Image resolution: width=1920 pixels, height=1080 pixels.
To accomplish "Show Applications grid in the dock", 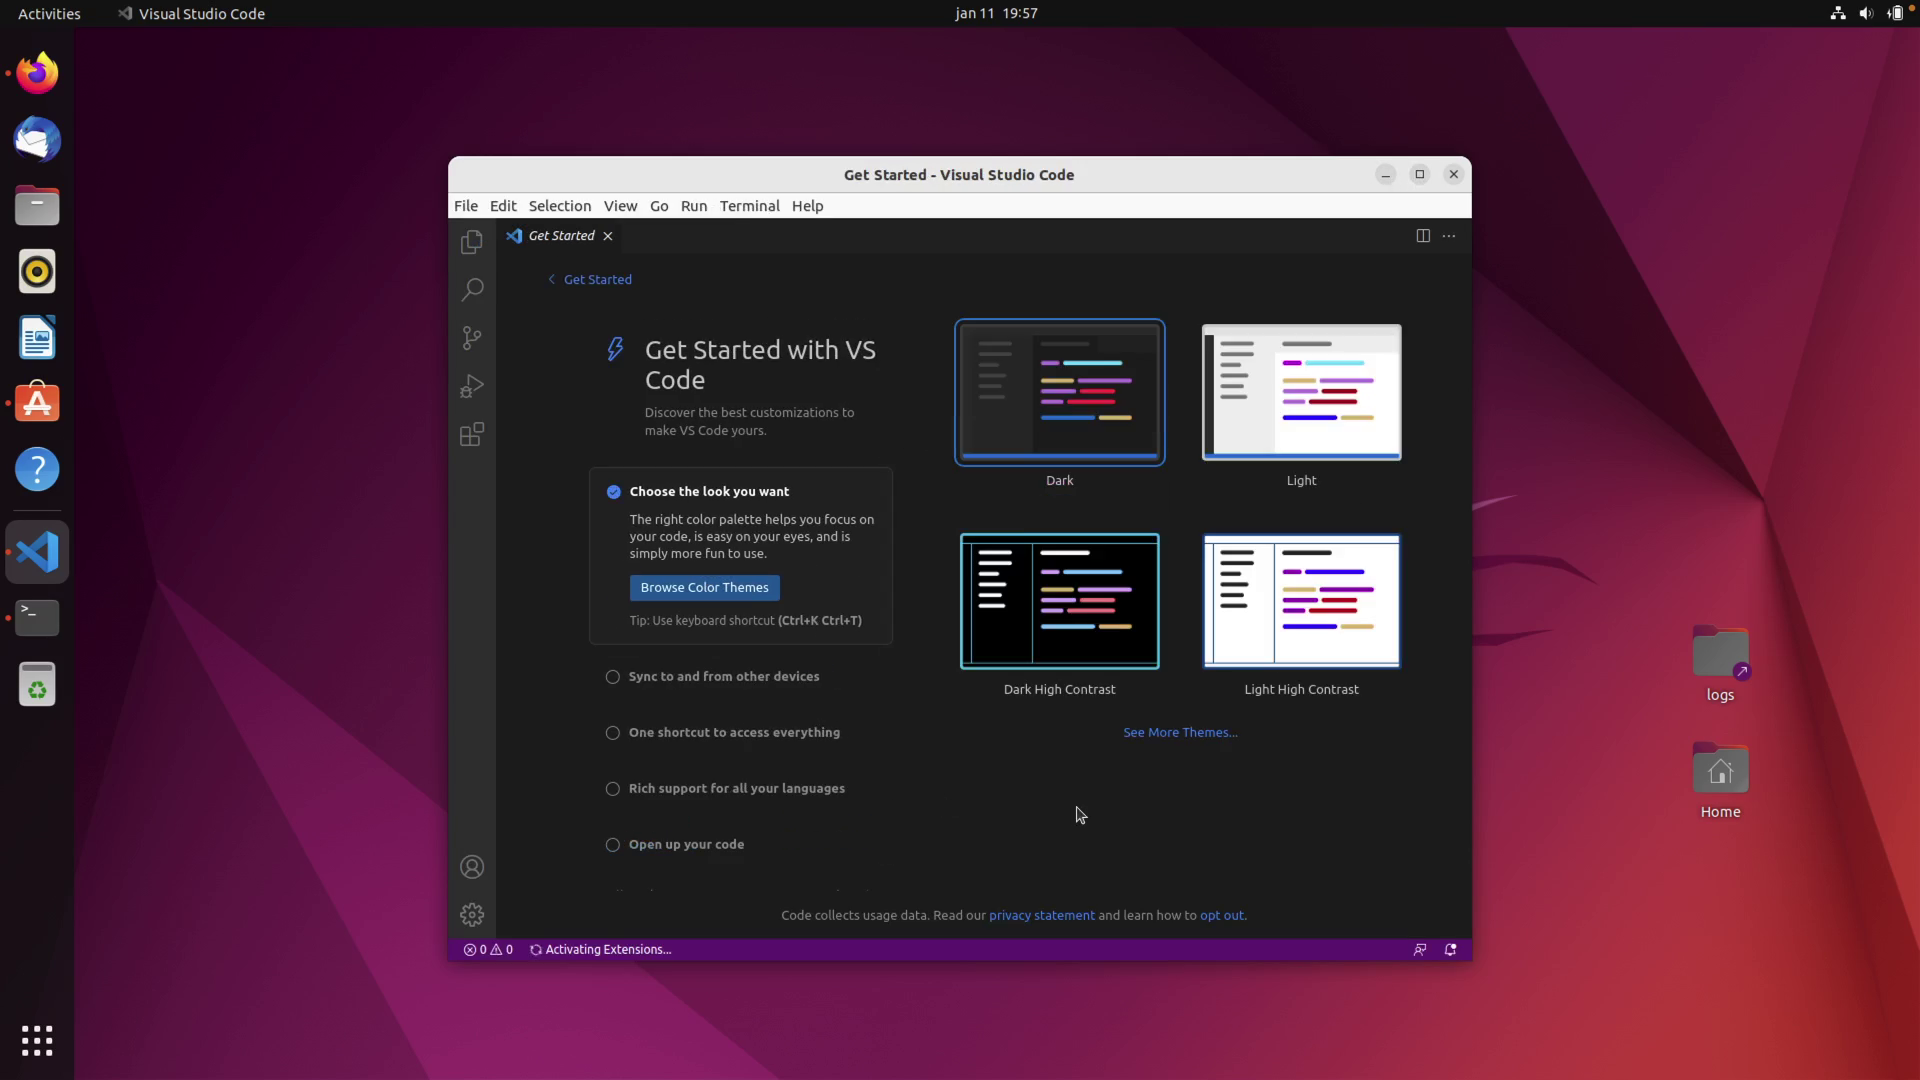I will click(37, 1041).
